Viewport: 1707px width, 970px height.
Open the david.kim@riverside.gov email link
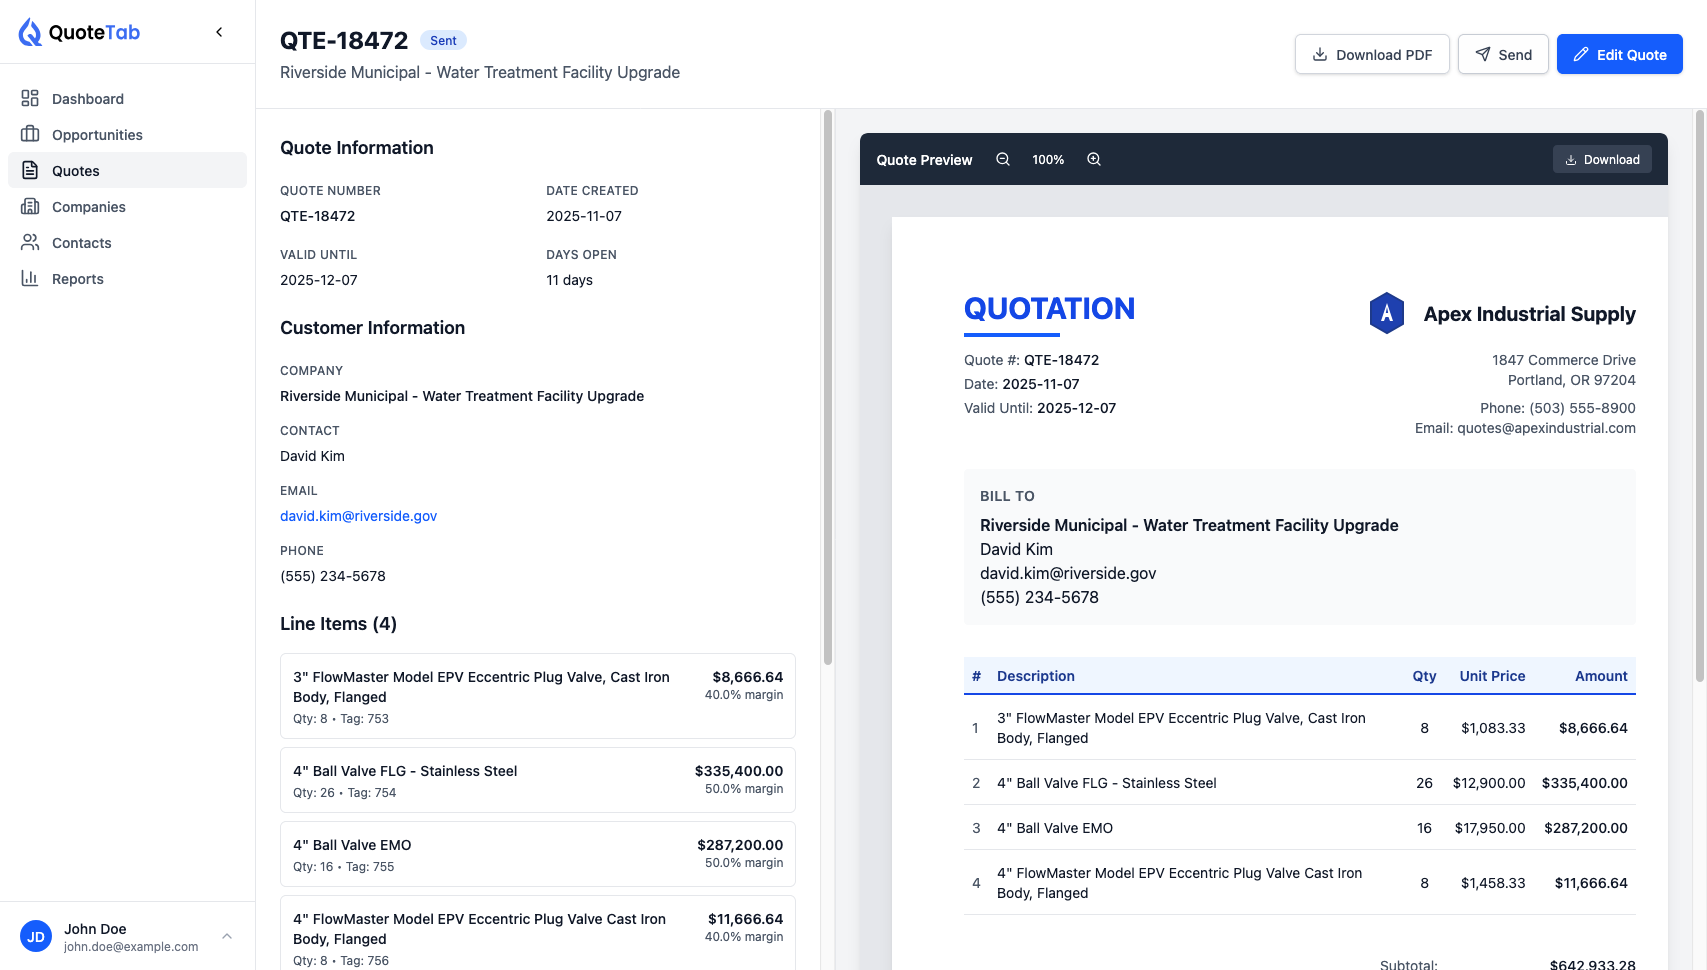tap(358, 516)
